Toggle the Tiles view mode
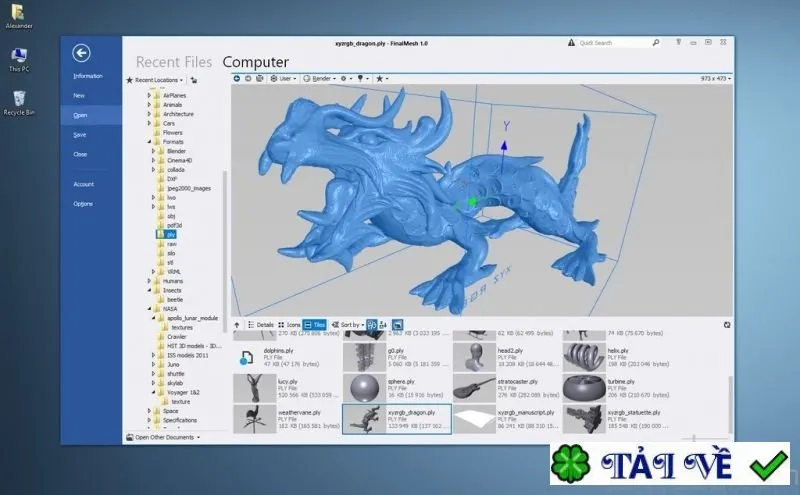800x495 pixels. click(314, 325)
